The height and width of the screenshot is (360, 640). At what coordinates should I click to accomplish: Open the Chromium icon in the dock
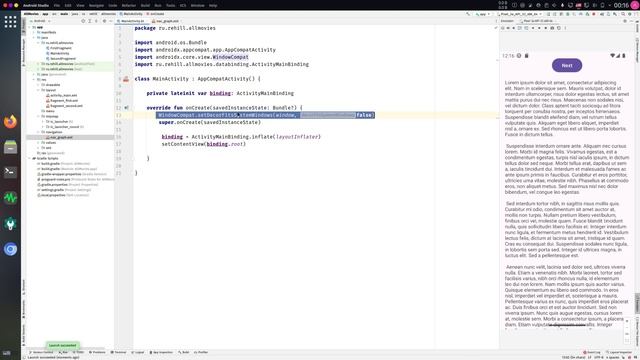(10, 249)
